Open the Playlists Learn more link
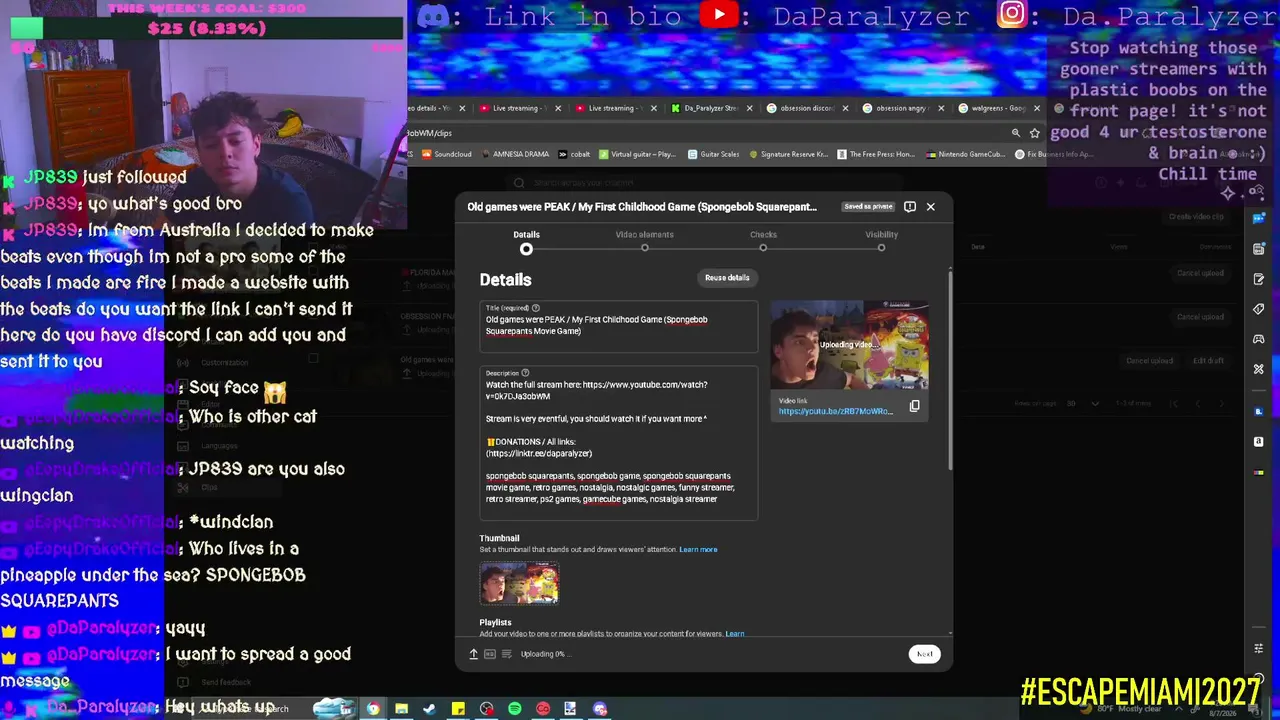 [x=735, y=634]
